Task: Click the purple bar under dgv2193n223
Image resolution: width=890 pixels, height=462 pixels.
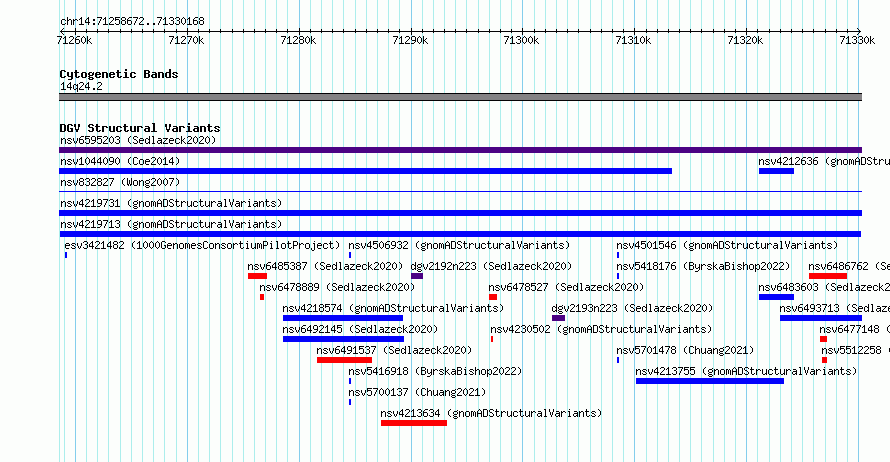Action: point(559,318)
